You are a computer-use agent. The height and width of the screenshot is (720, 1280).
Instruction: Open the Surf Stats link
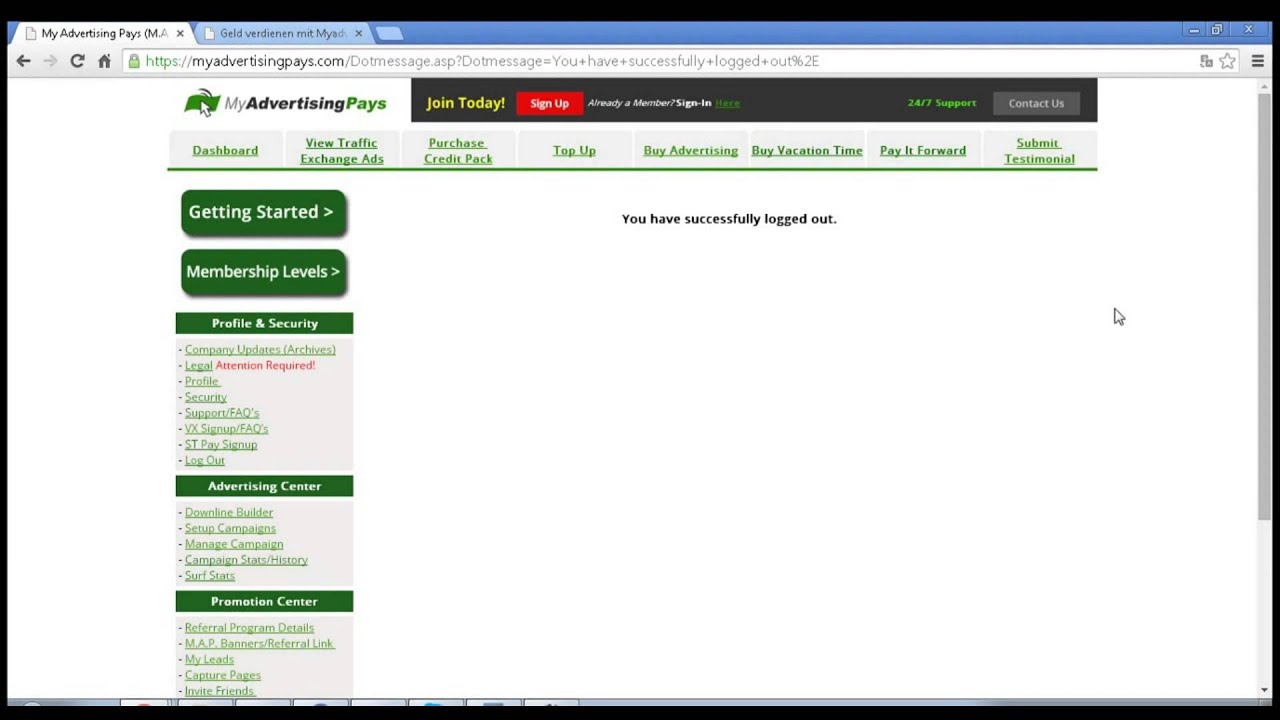point(209,575)
